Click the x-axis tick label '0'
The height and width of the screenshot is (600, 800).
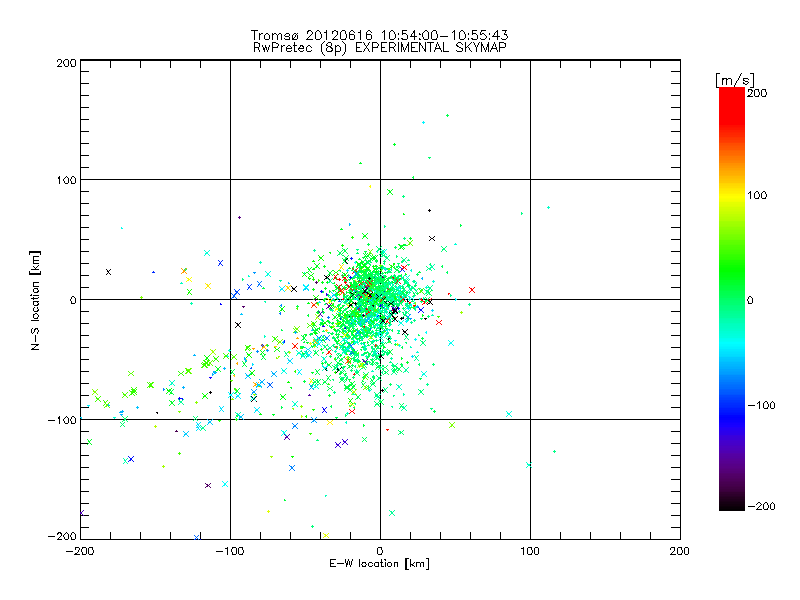click(x=380, y=551)
